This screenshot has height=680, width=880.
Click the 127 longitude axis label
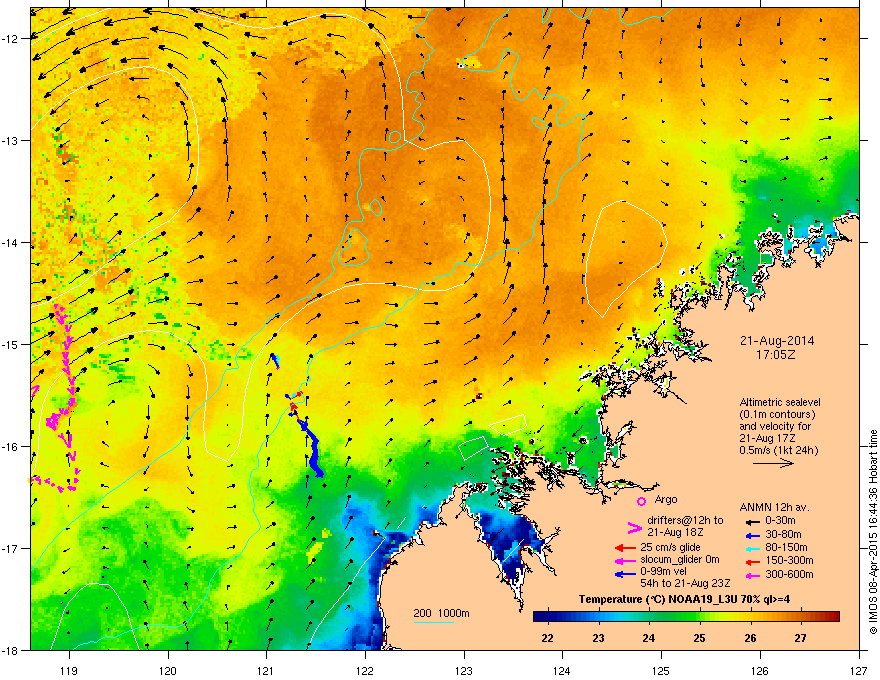tap(859, 670)
